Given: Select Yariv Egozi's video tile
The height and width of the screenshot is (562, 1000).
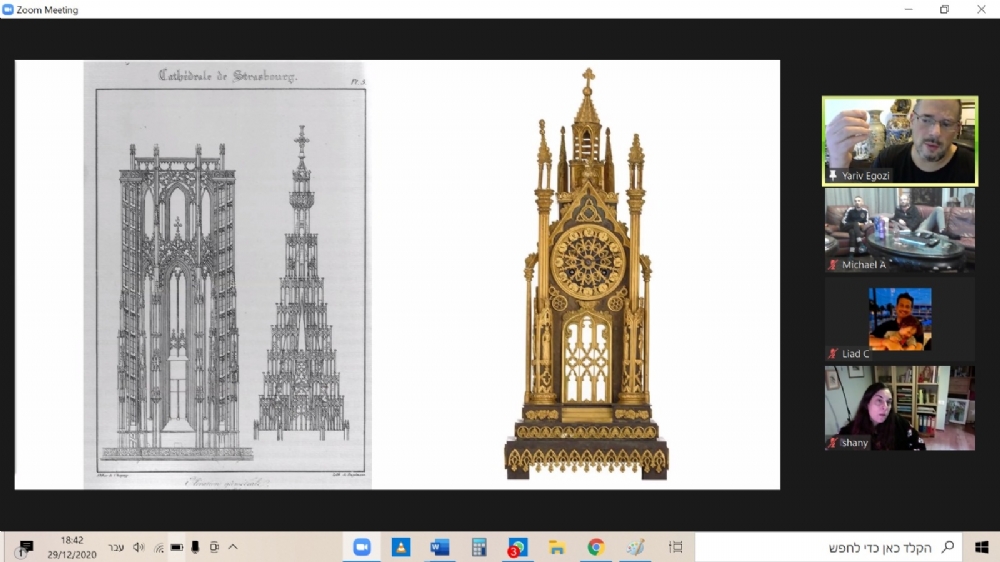Looking at the screenshot, I should 900,141.
